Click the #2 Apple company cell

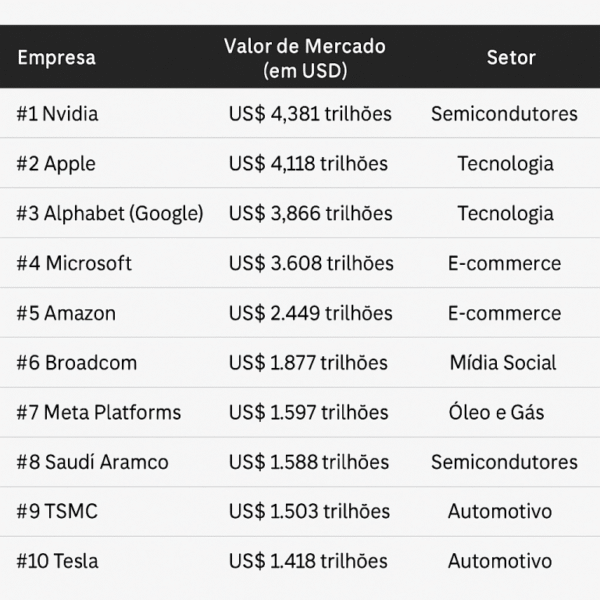click(x=56, y=163)
